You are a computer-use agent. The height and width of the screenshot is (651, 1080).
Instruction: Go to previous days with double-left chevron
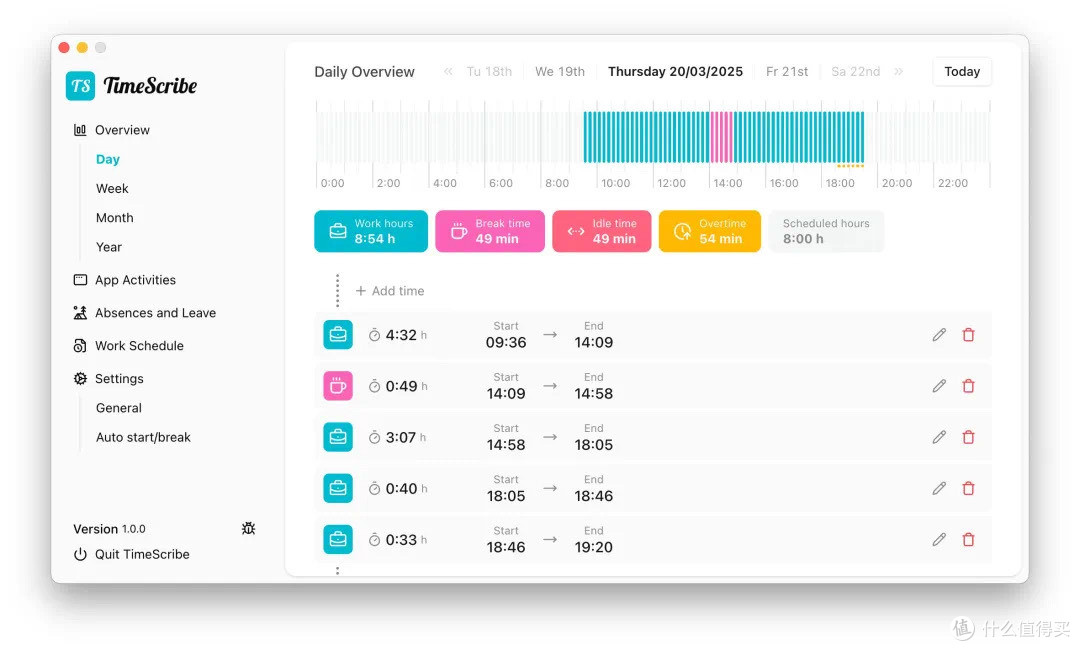point(448,72)
